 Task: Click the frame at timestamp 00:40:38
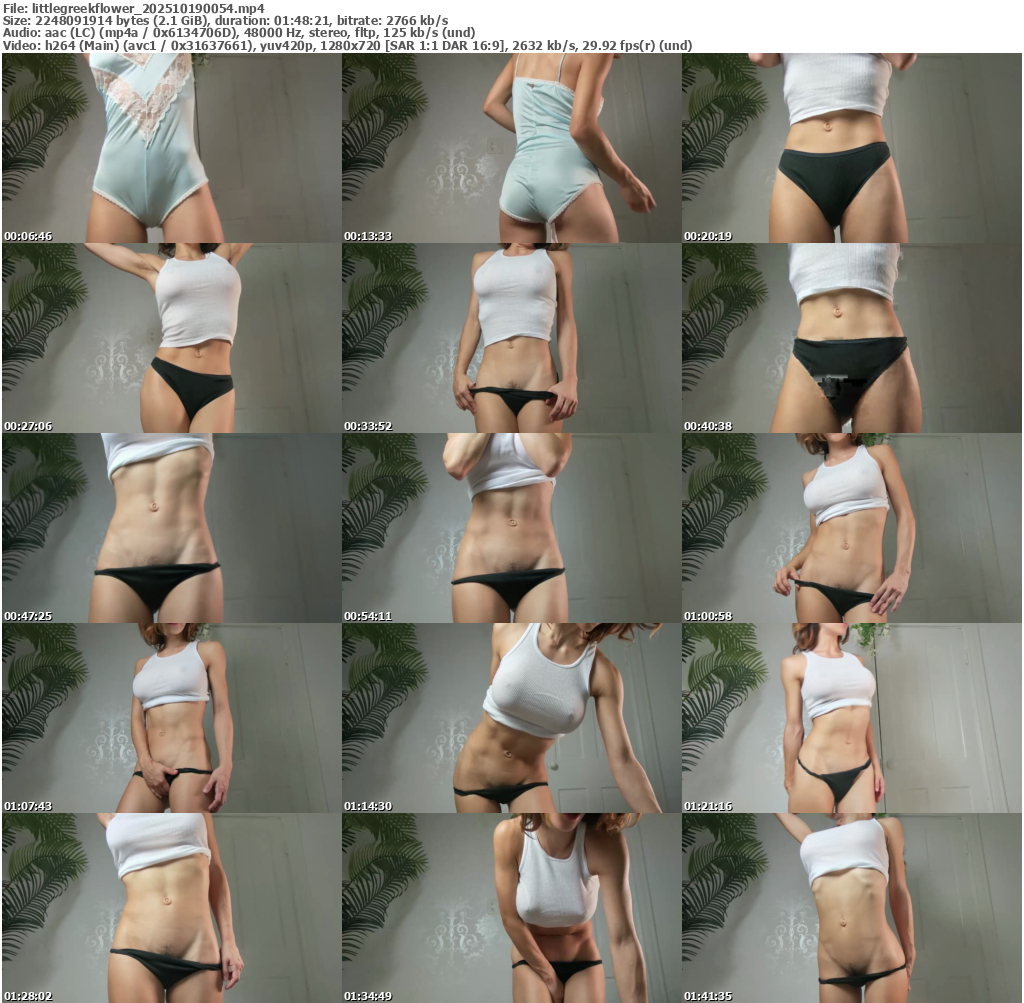pos(851,338)
